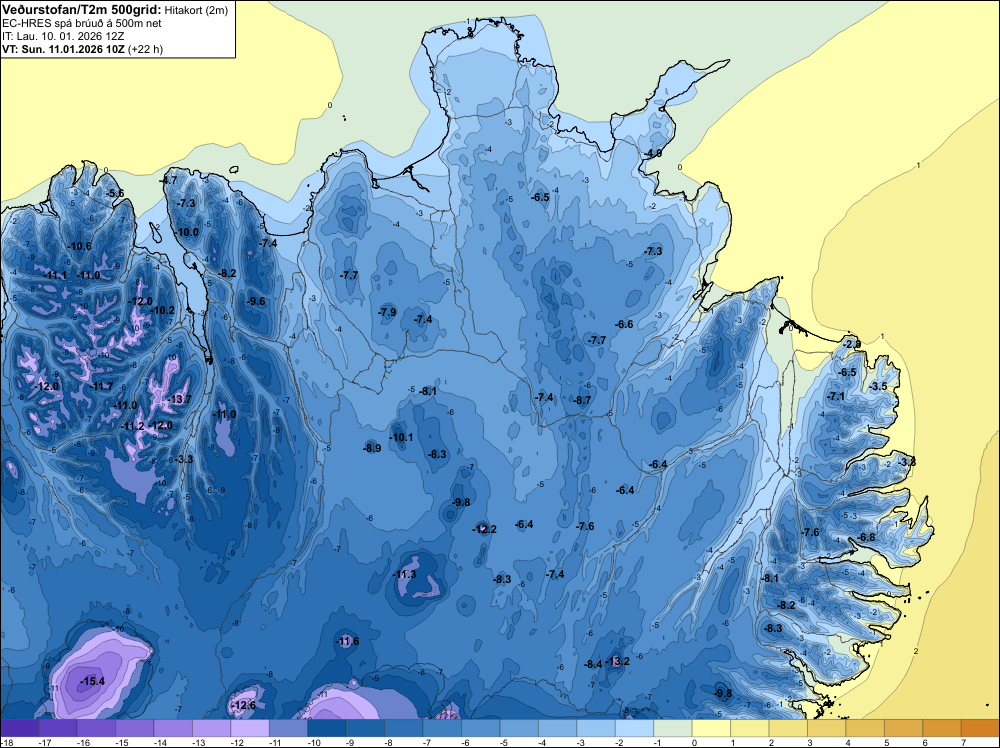Click the -10.6 temperature label
1000x748 pixels.
tap(79, 246)
